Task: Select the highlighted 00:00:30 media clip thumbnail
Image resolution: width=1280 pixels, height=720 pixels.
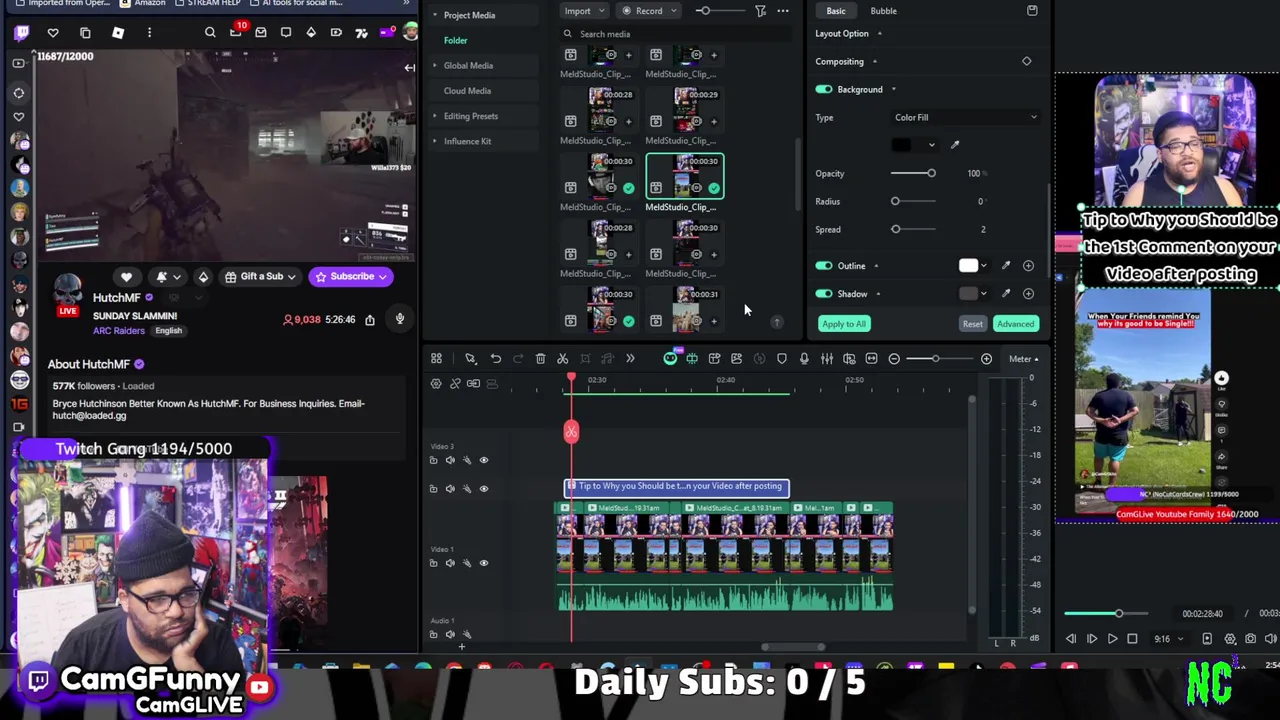Action: tap(685, 176)
